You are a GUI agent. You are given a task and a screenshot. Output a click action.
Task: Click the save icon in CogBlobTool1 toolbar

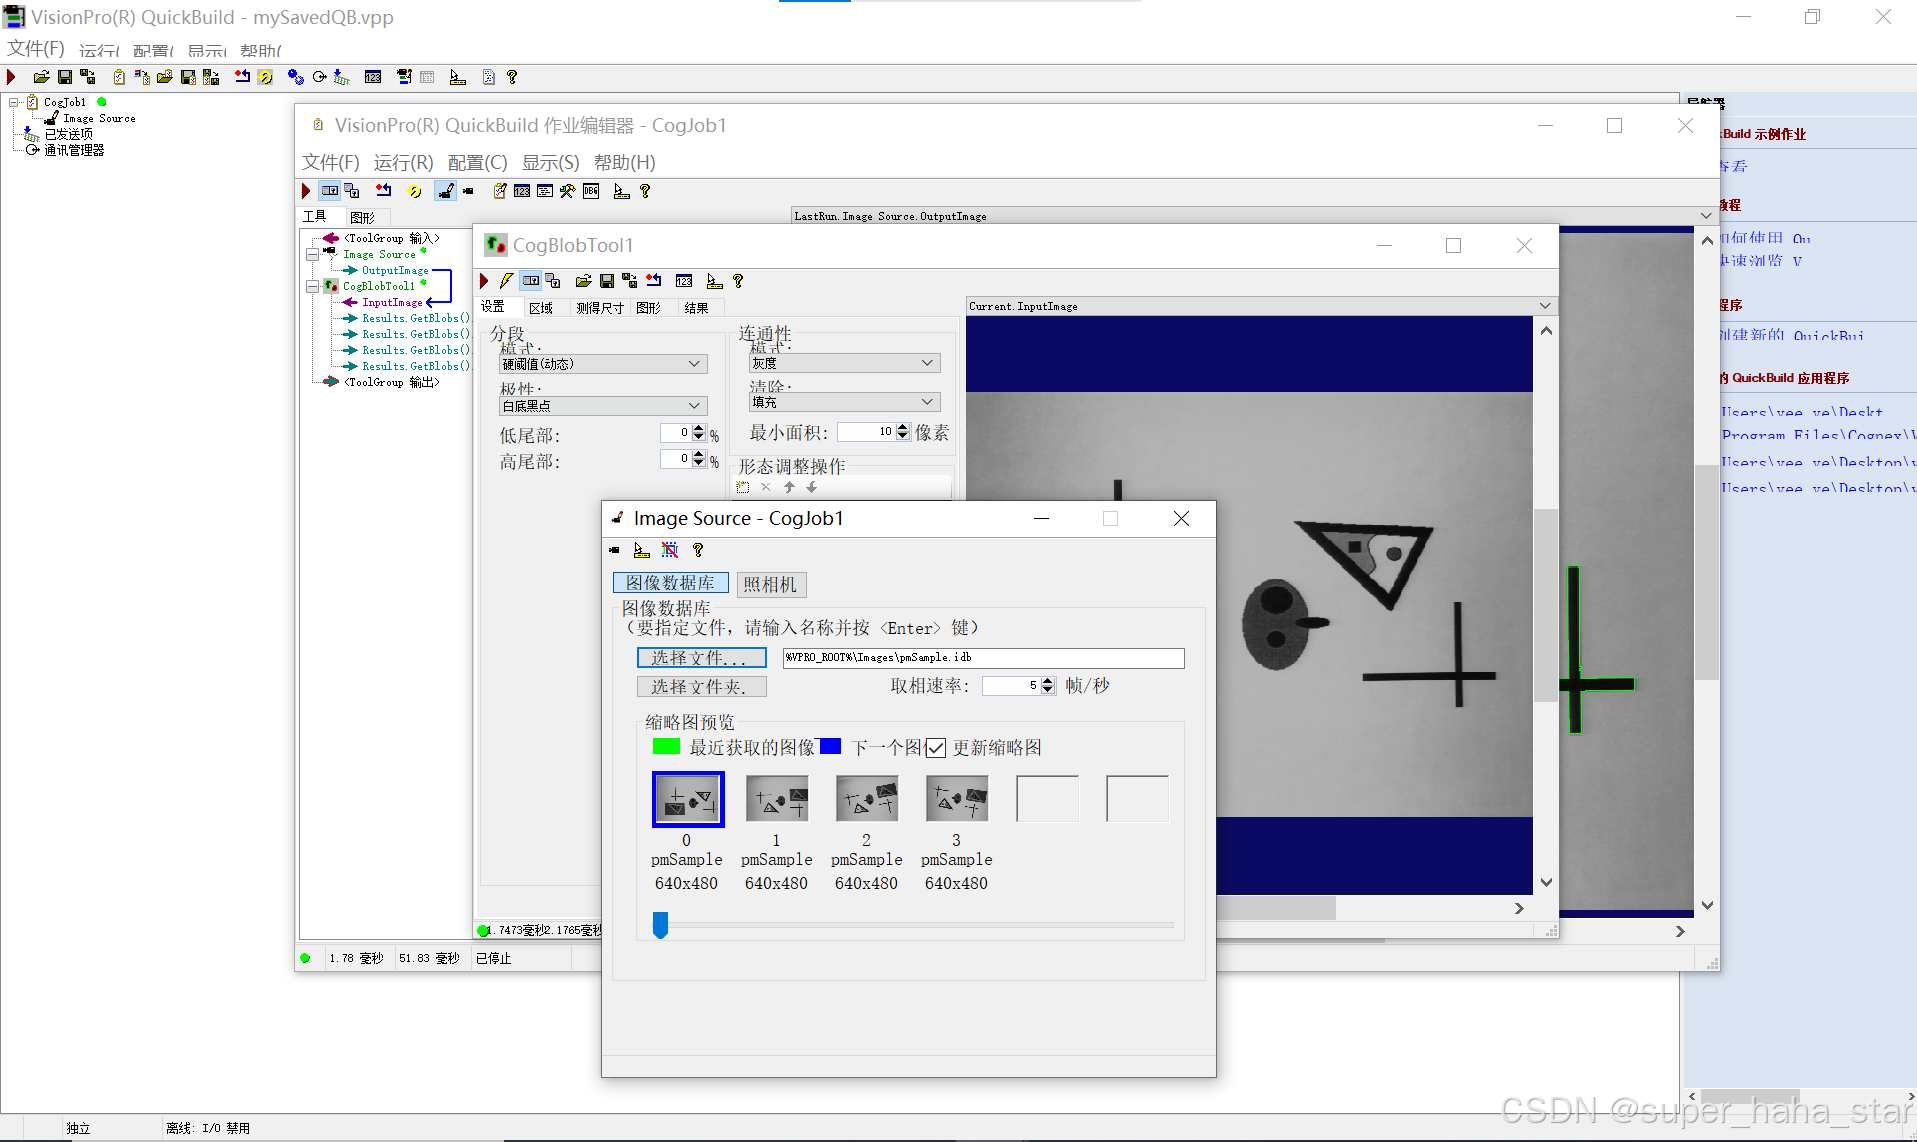(x=607, y=281)
